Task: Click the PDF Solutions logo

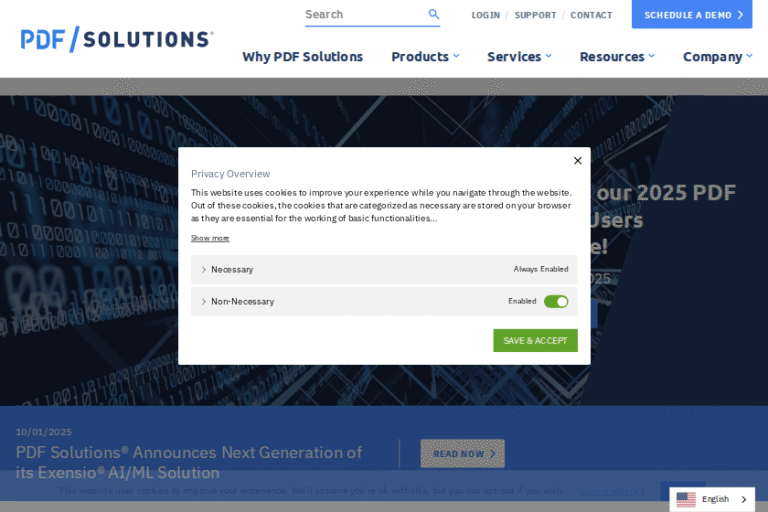Action: click(116, 40)
